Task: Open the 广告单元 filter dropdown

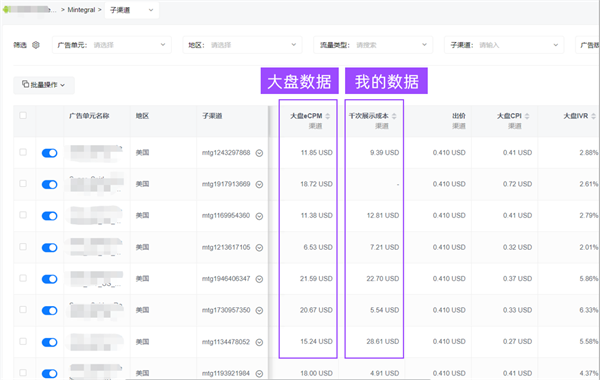Action: click(x=112, y=45)
